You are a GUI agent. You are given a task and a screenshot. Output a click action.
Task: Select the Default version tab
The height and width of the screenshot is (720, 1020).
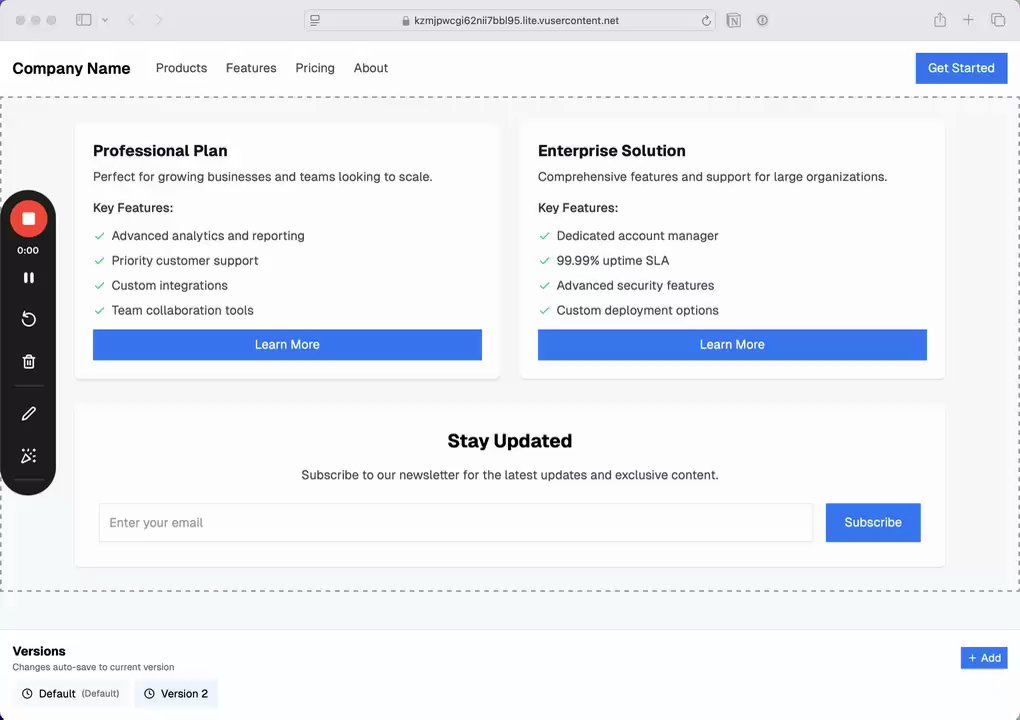click(70, 694)
